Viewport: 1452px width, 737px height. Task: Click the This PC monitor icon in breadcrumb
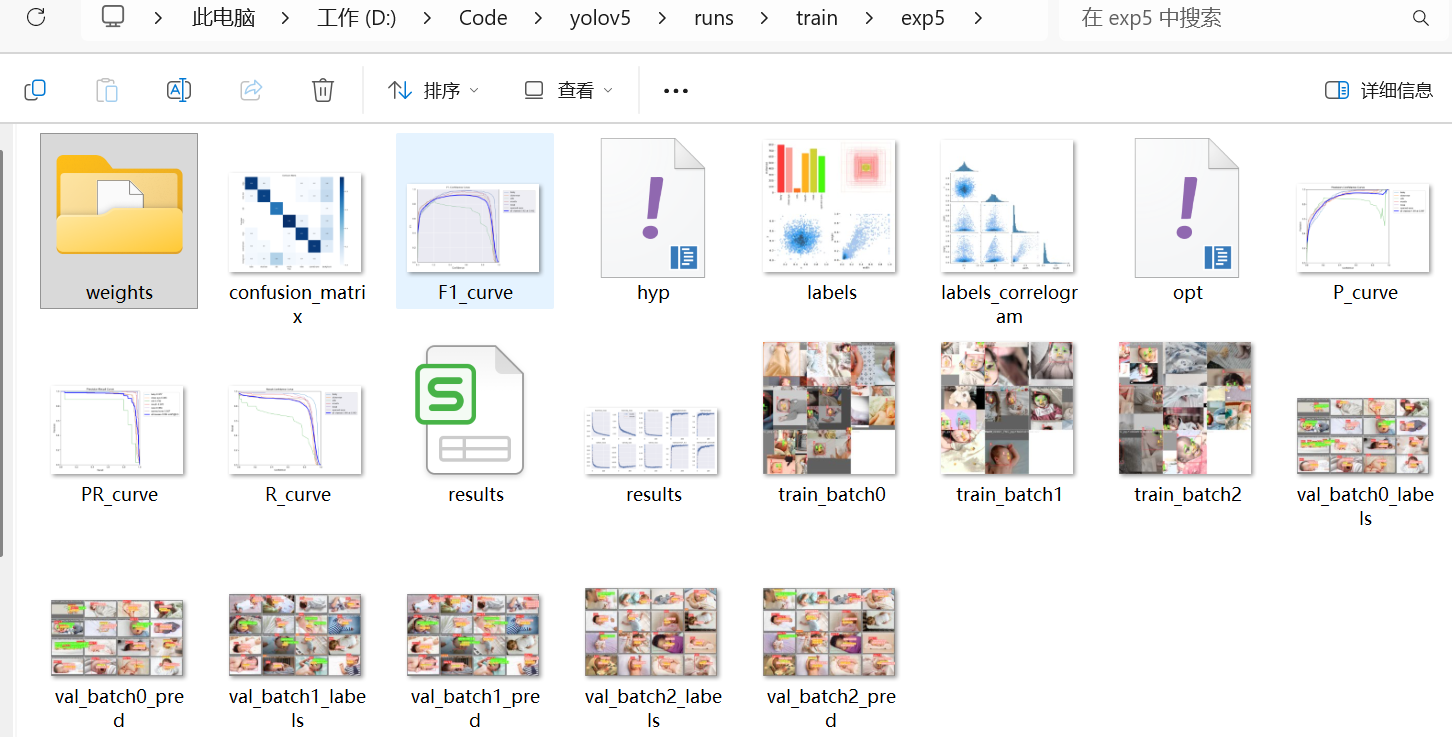click(x=114, y=17)
